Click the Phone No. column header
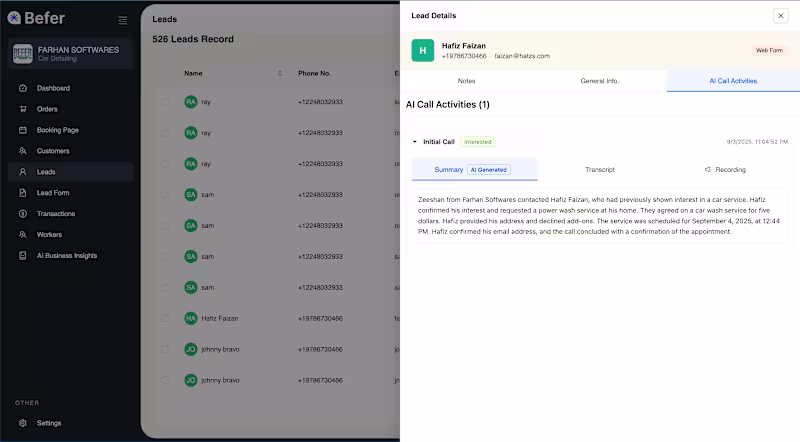Image resolution: width=800 pixels, height=442 pixels. pyautogui.click(x=314, y=73)
